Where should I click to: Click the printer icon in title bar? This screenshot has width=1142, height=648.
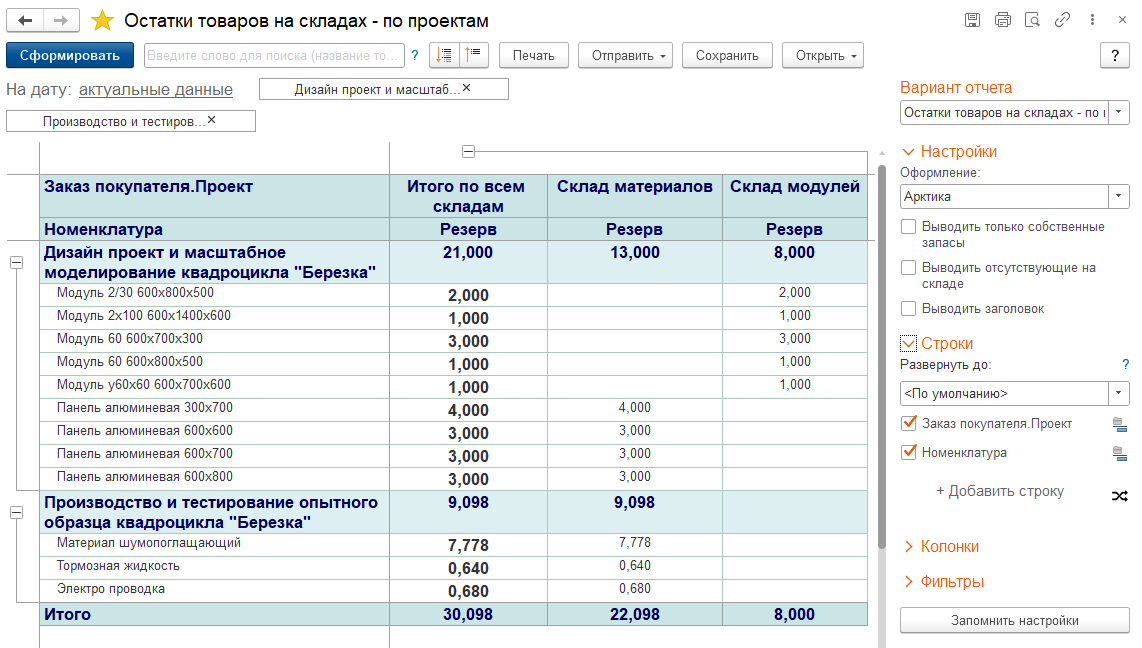coord(1002,20)
